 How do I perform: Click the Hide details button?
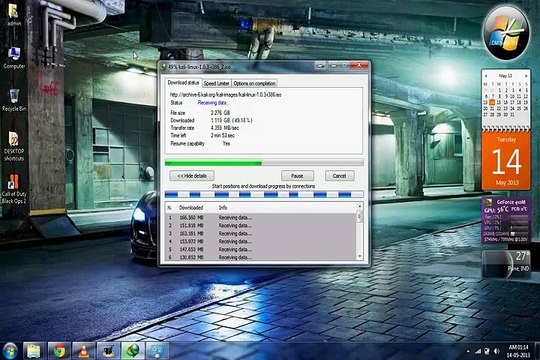tap(192, 176)
